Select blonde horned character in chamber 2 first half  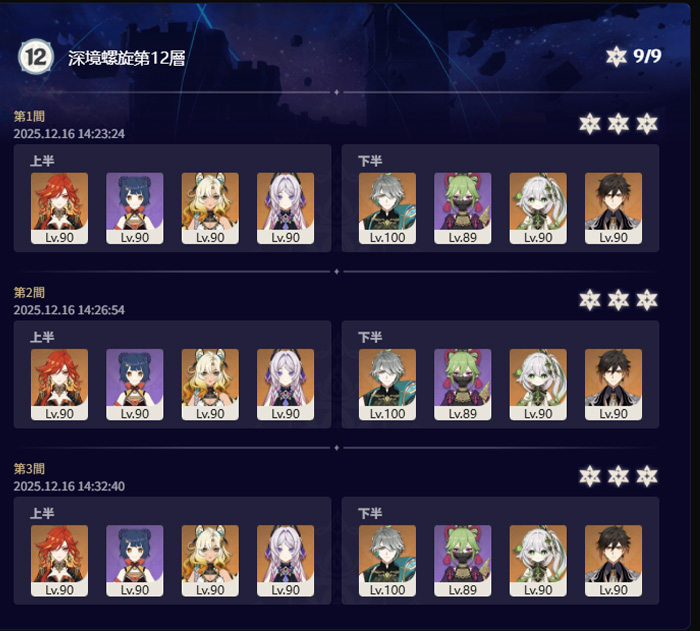tap(210, 385)
